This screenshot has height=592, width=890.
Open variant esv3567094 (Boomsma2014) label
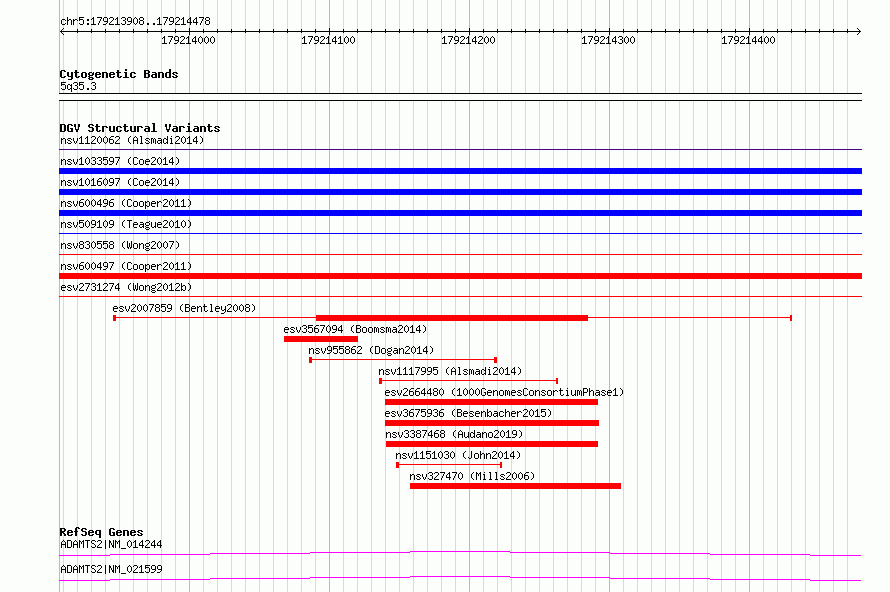click(x=355, y=329)
